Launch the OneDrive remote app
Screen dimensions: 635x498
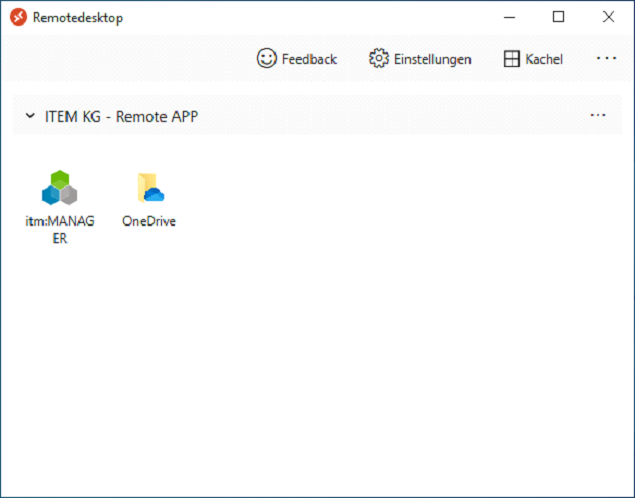point(149,199)
